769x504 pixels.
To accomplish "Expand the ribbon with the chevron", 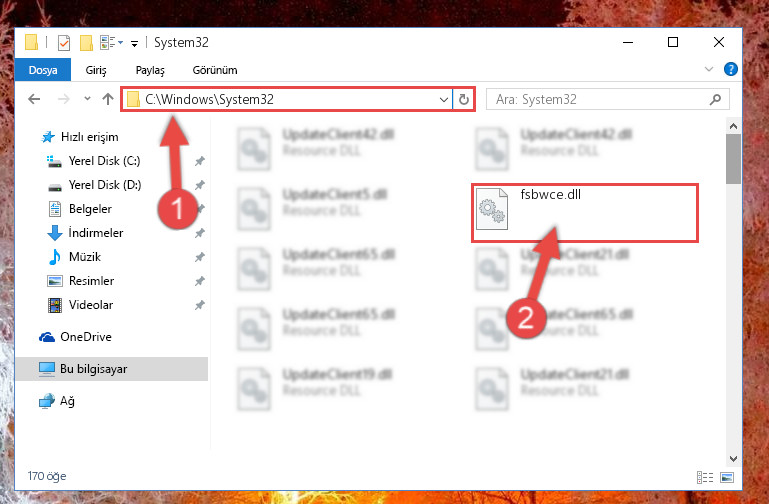I will point(709,70).
